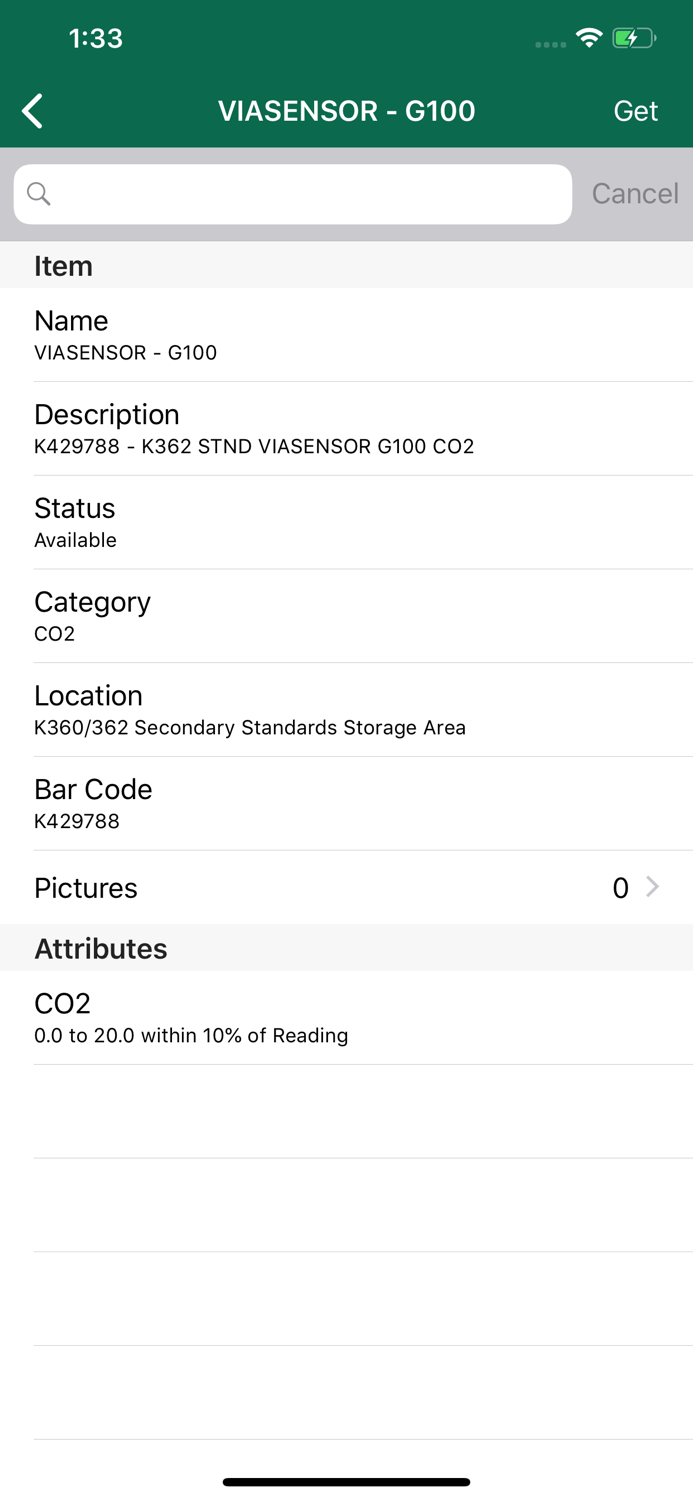The height and width of the screenshot is (1500, 693).
Task: Tap the CO2 attribute row
Action: pyautogui.click(x=346, y=1016)
